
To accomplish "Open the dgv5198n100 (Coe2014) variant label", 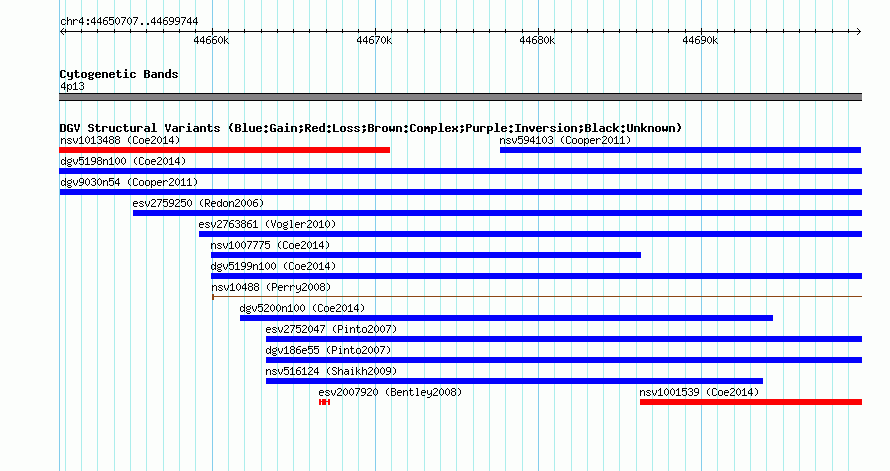I will (x=123, y=161).
